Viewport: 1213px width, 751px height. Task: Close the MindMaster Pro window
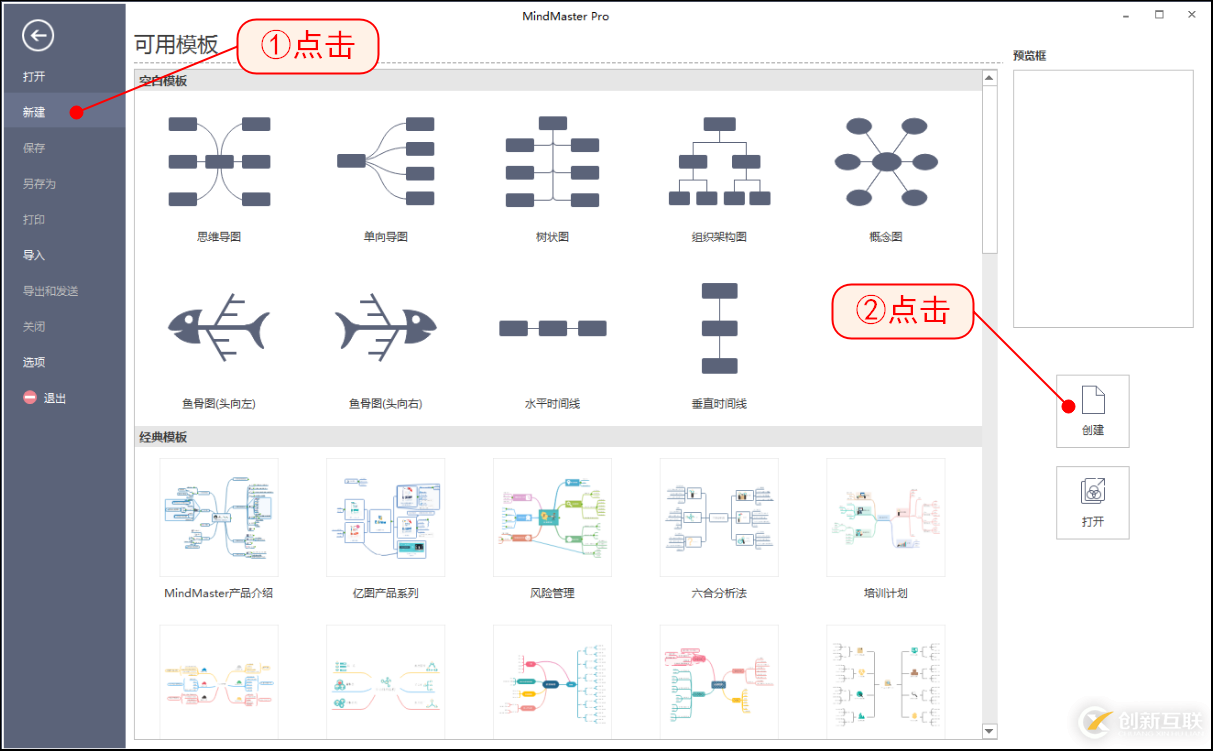coord(1190,15)
